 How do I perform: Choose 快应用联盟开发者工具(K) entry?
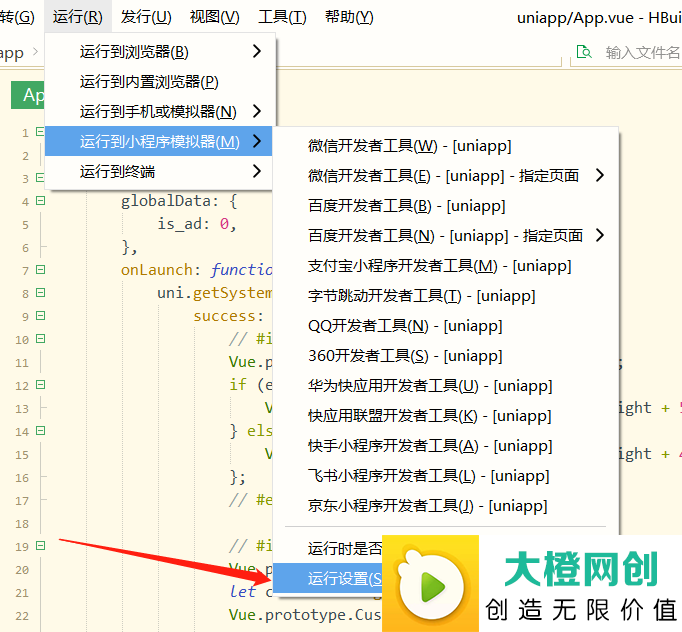(445, 415)
